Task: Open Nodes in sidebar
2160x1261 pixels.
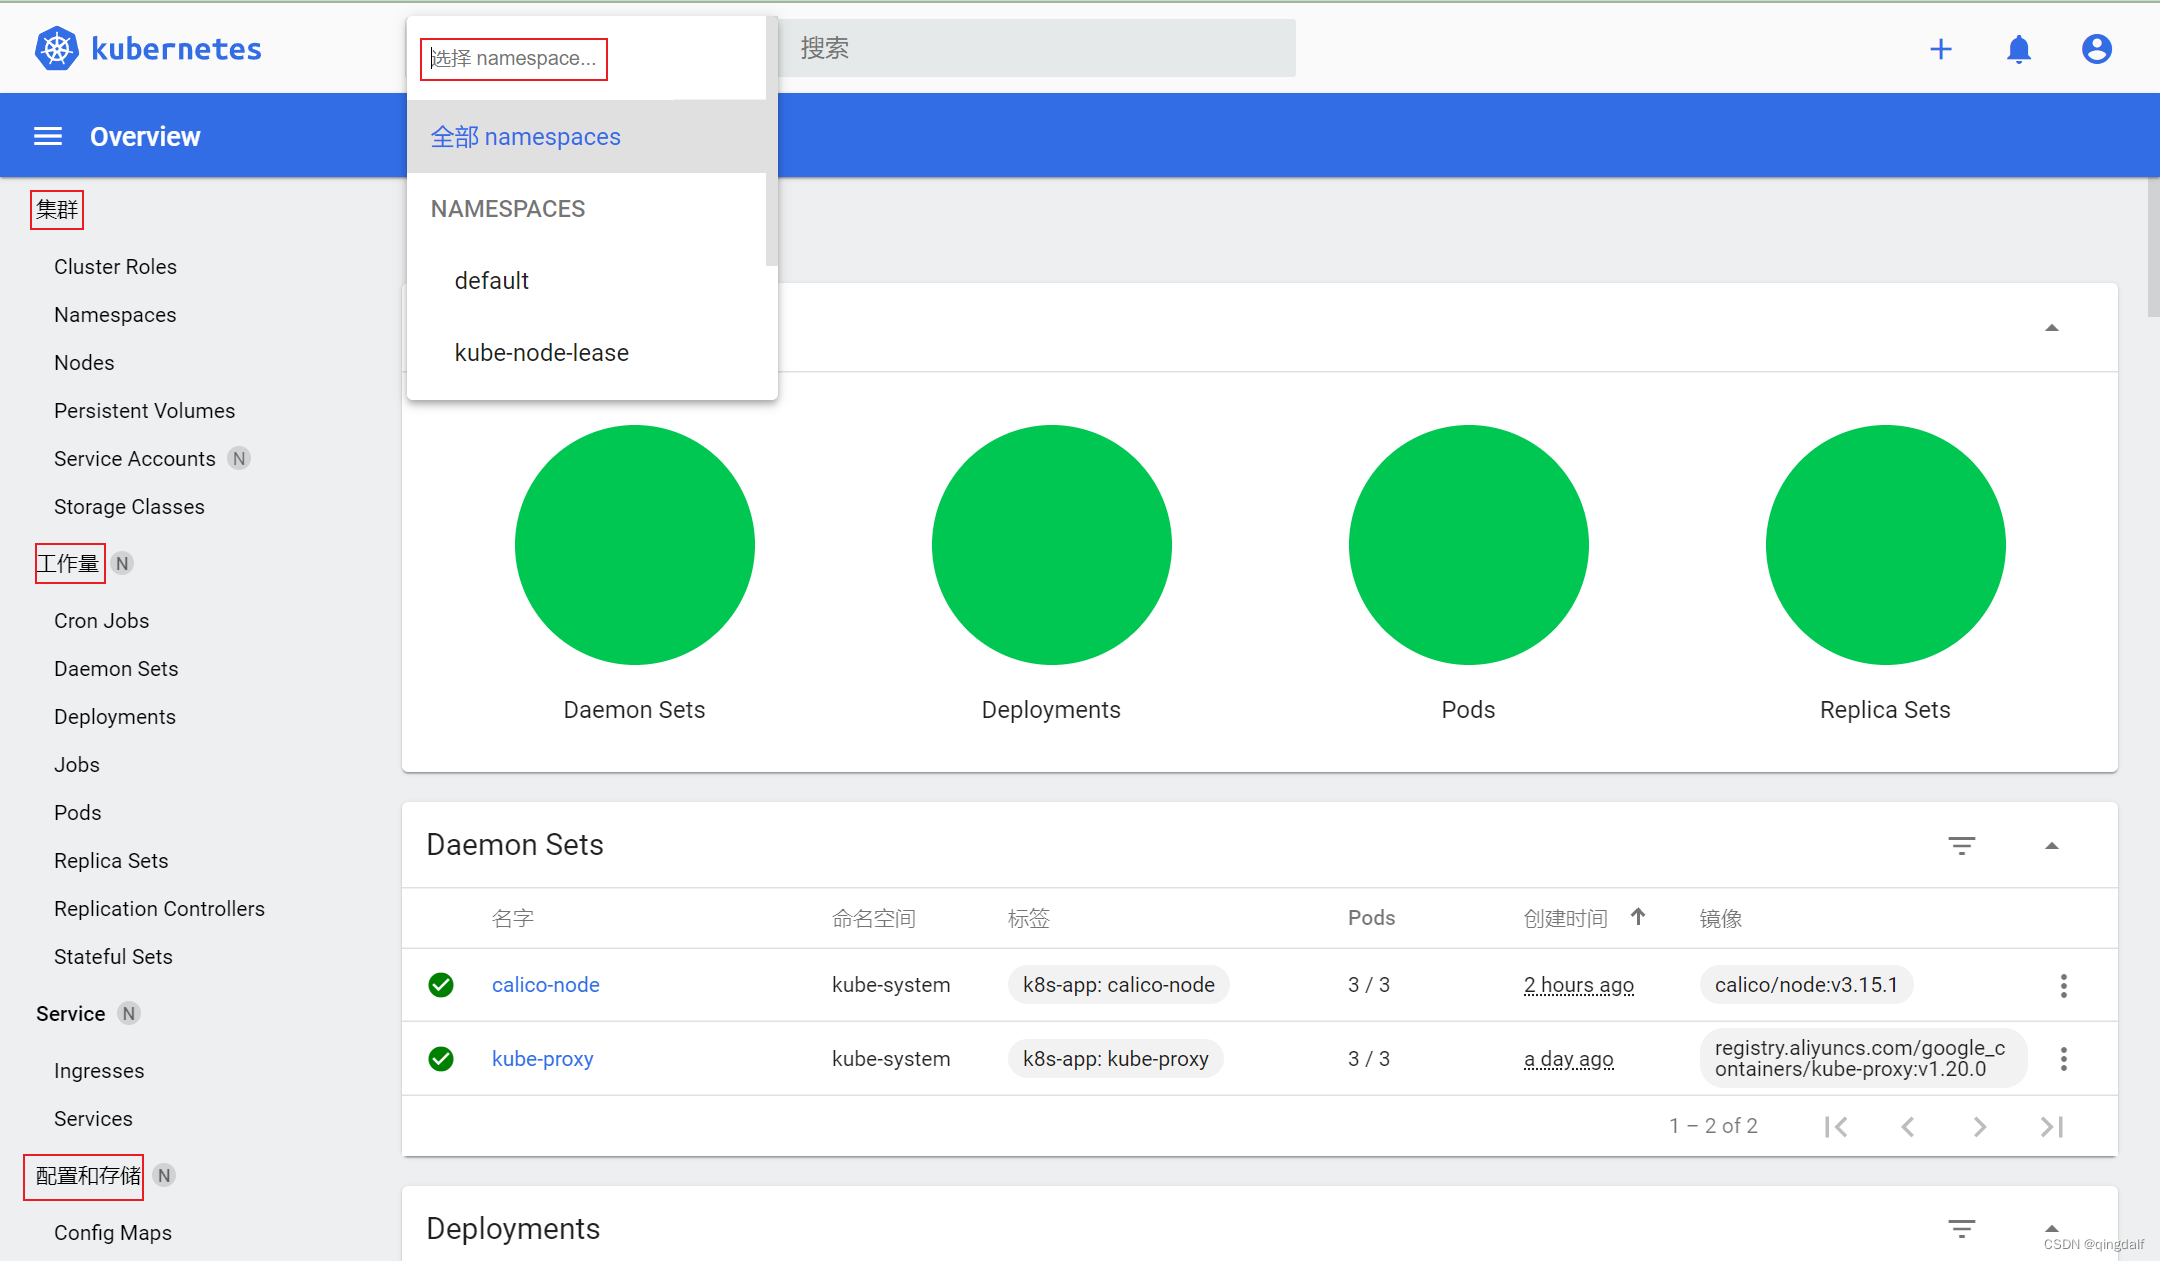Action: tap(84, 363)
